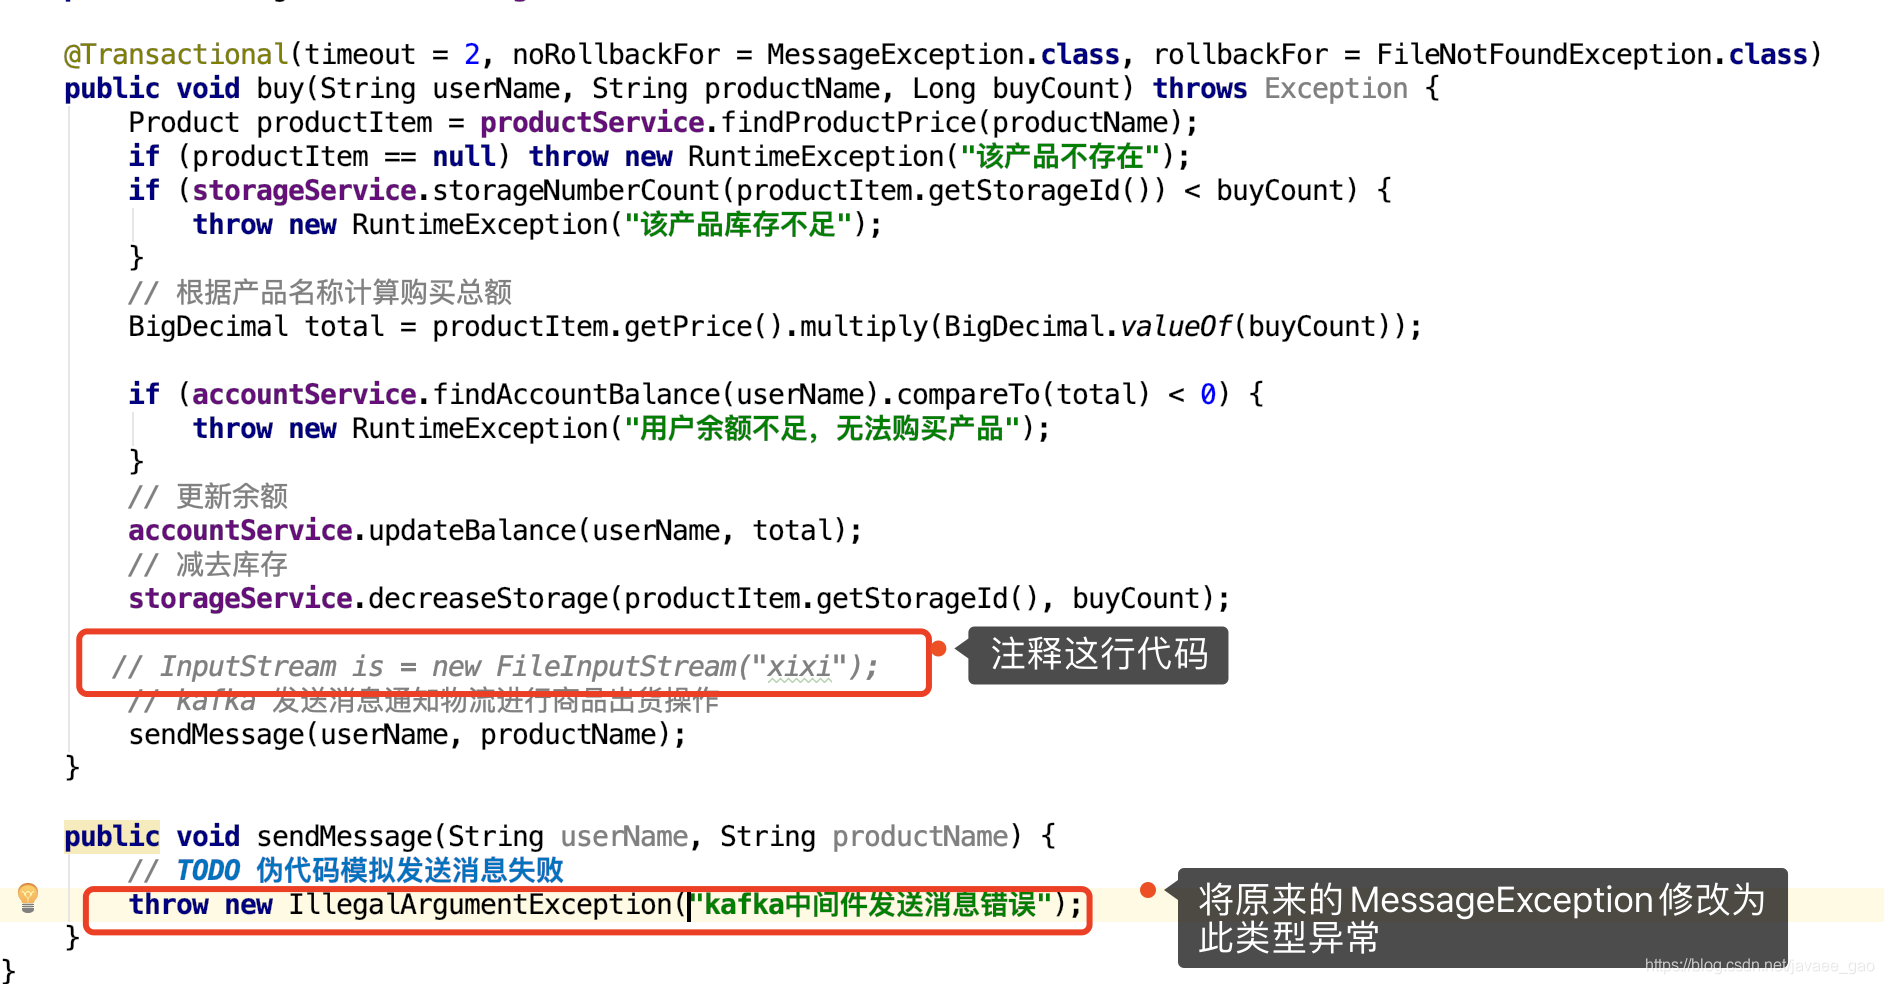The image size is (1884, 984).
Task: Click the string "用户余额不足, 无法购买产品"
Action: point(822,428)
